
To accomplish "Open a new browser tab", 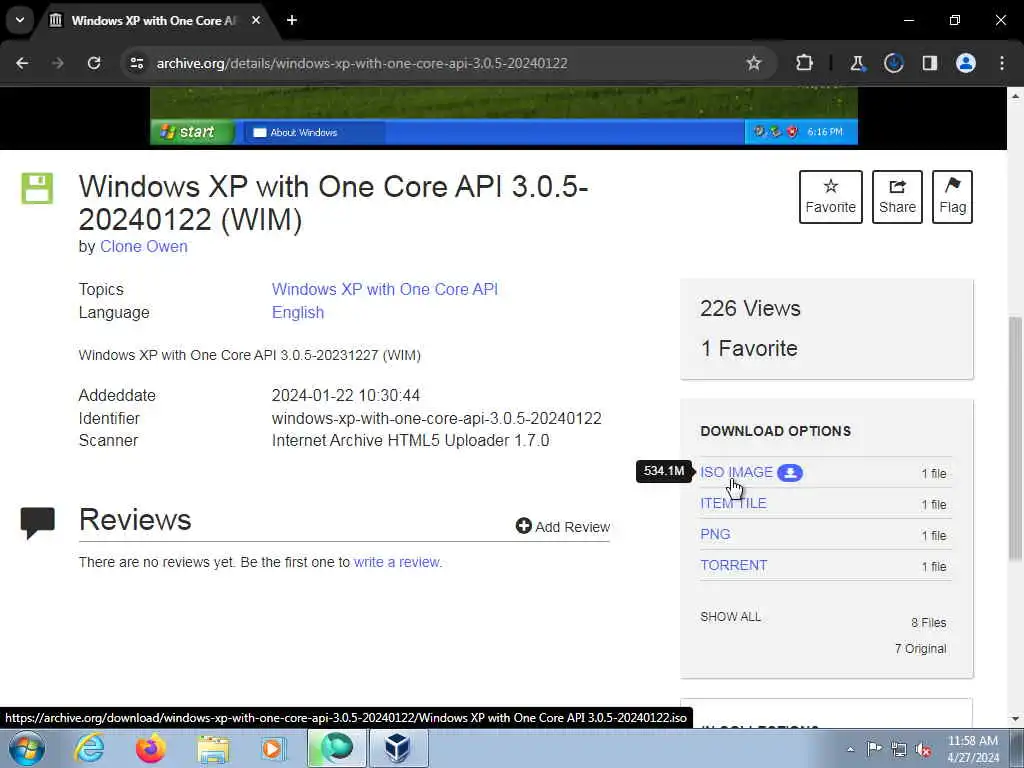I will click(292, 20).
